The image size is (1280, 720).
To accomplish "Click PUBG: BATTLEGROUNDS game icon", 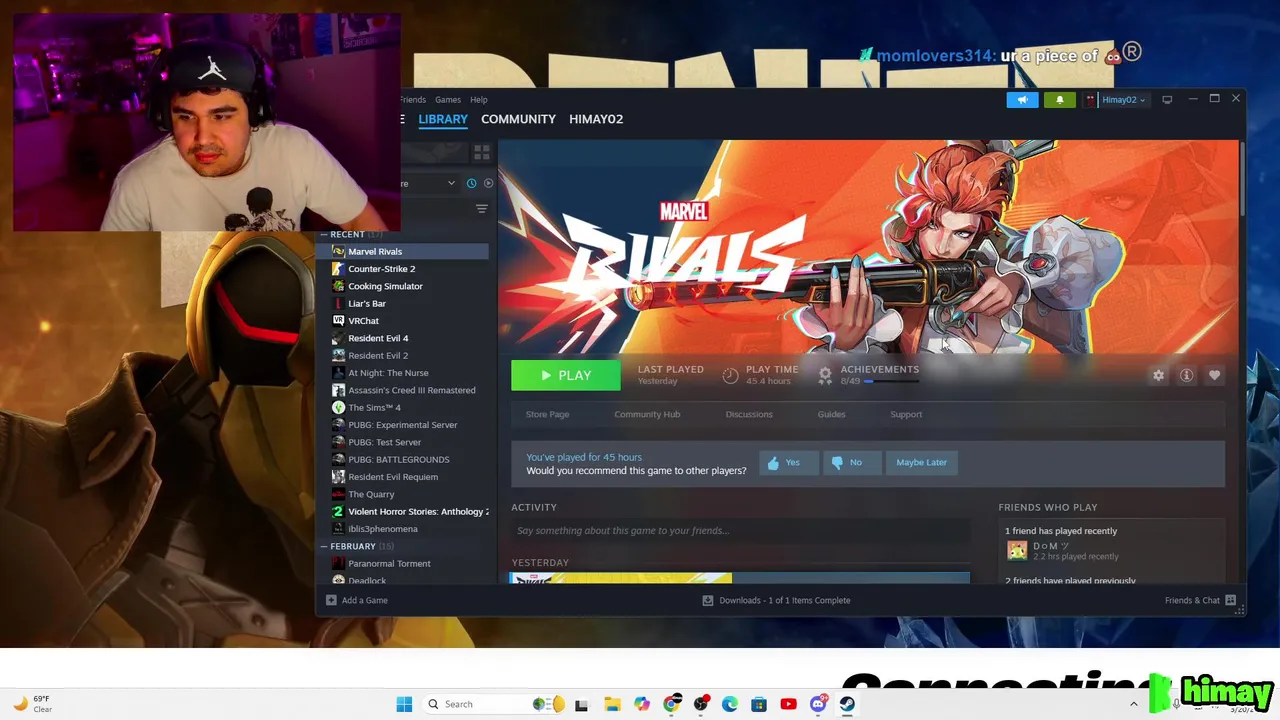I will pyautogui.click(x=338, y=459).
